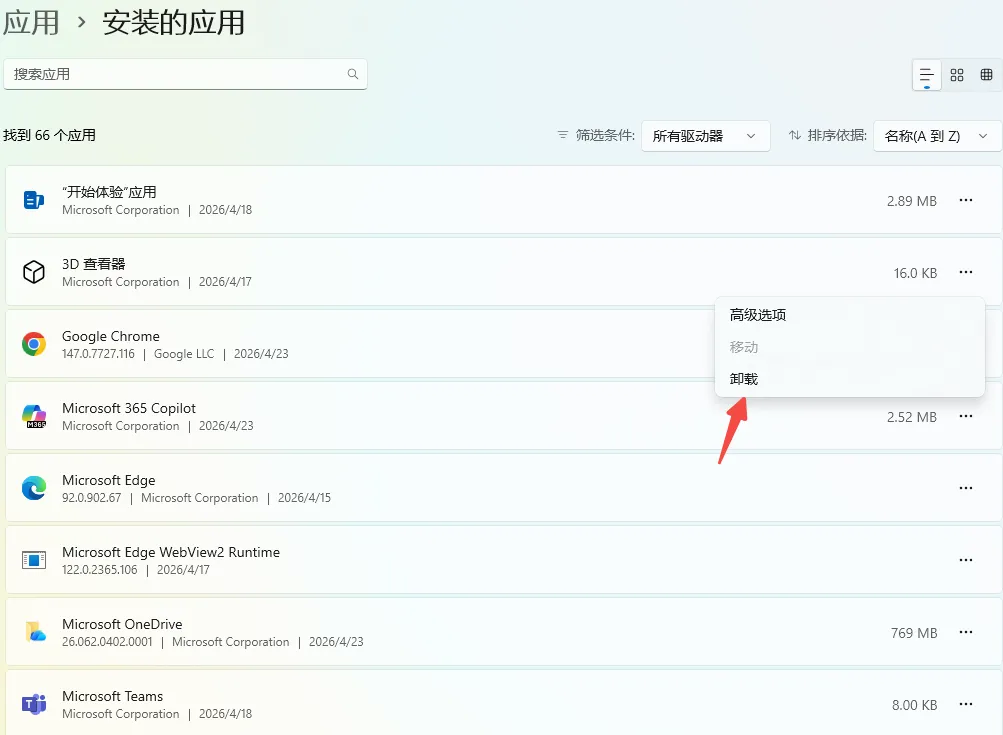Select the Google Chrome app name
This screenshot has height=735, width=1003.
coord(111,336)
